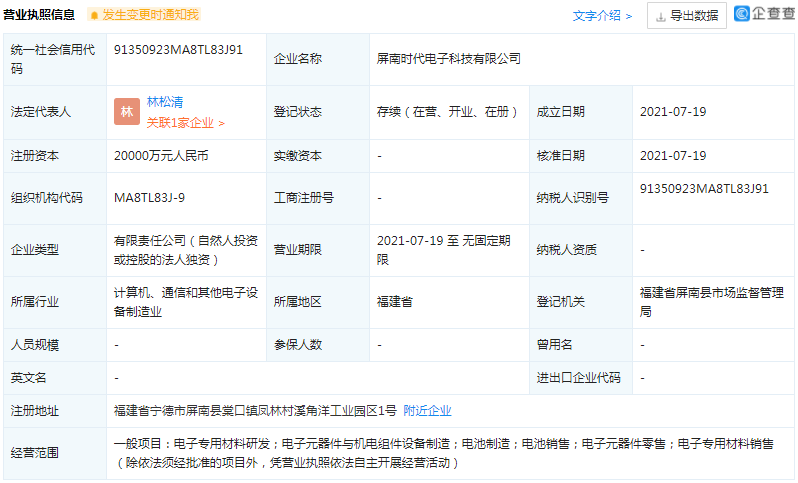This screenshot has height=483, width=798.
Task: Click the registered address text
Action: (x=255, y=410)
